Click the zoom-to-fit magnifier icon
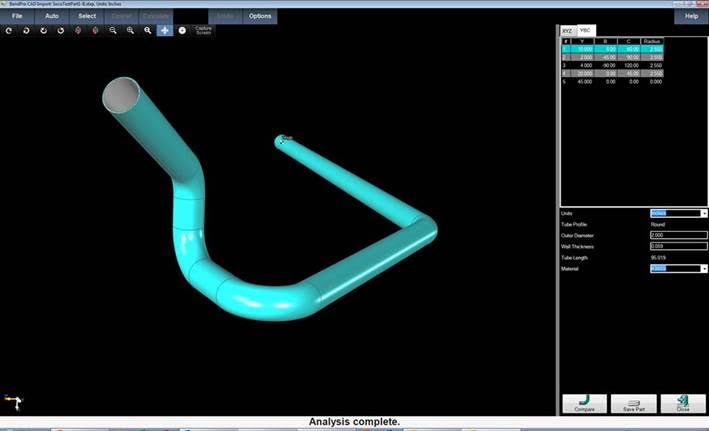The height and width of the screenshot is (431, 709). coord(147,30)
